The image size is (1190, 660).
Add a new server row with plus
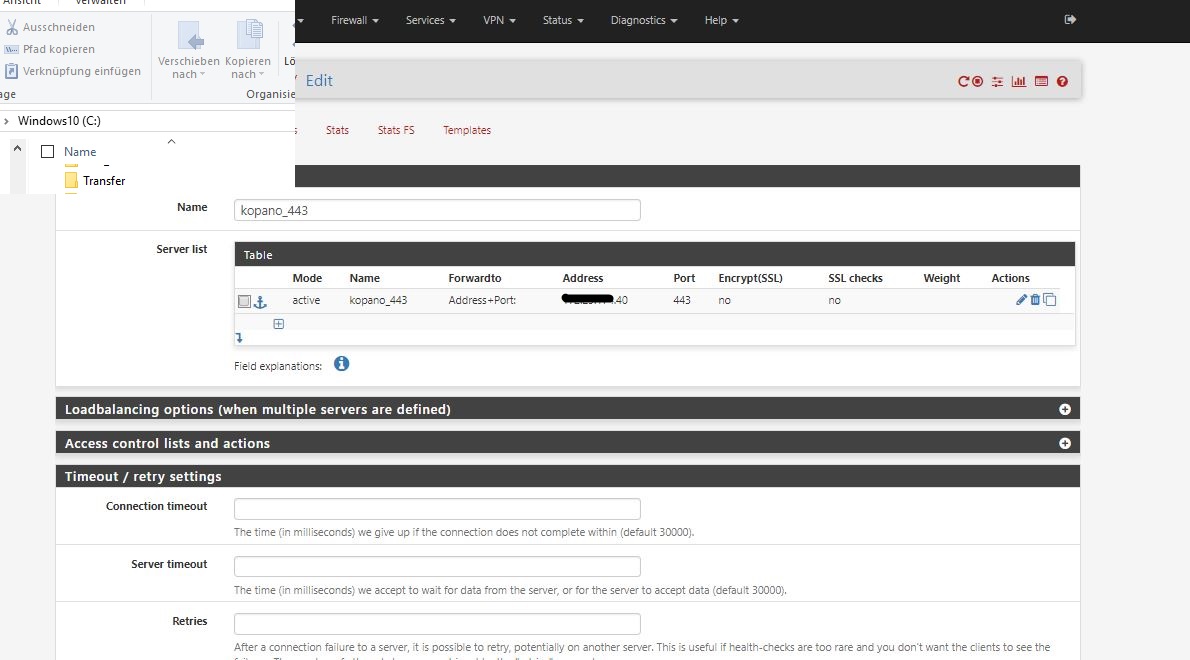pos(279,324)
